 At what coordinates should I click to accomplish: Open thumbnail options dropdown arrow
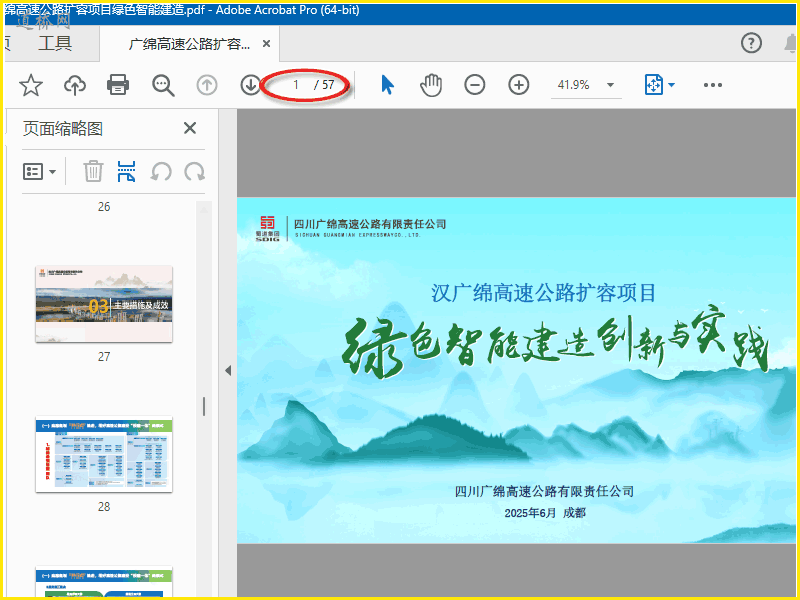click(53, 172)
